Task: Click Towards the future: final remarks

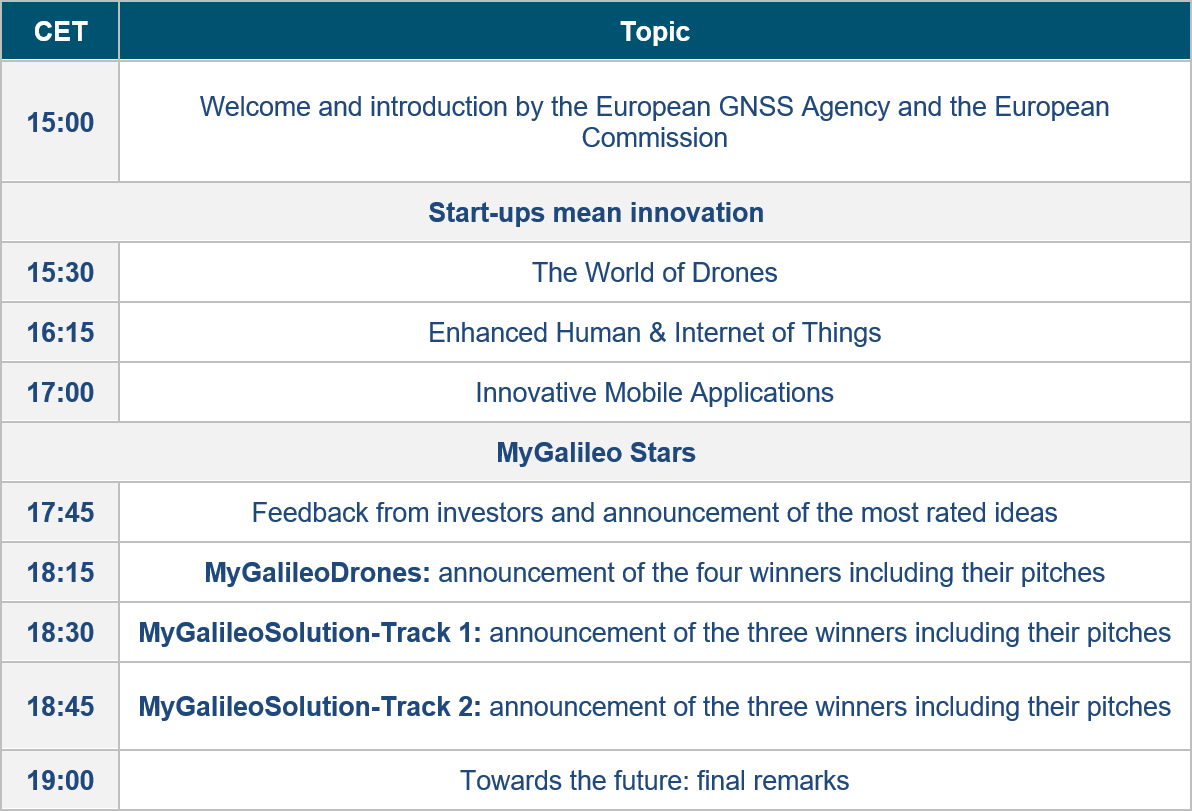Action: point(655,780)
